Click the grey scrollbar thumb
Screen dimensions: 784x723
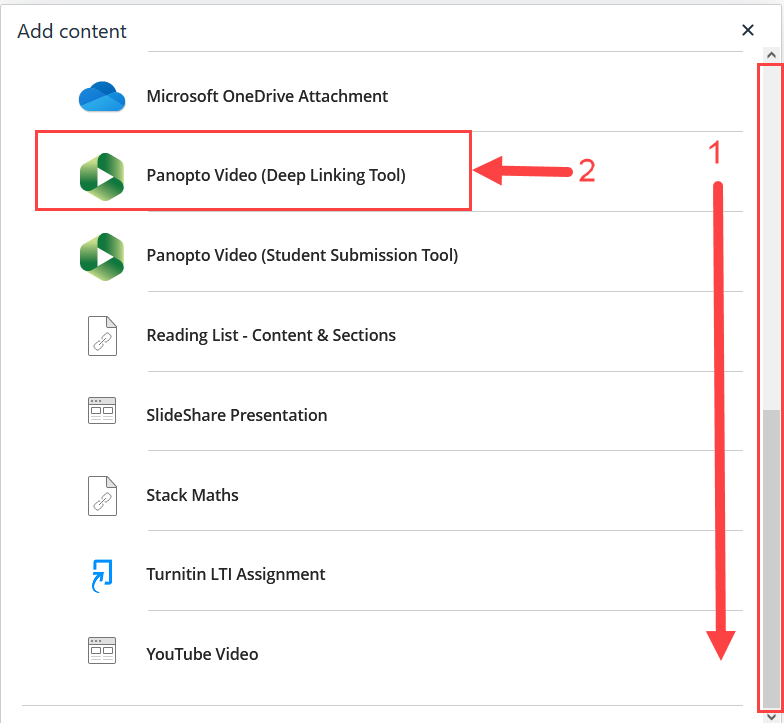(771, 558)
